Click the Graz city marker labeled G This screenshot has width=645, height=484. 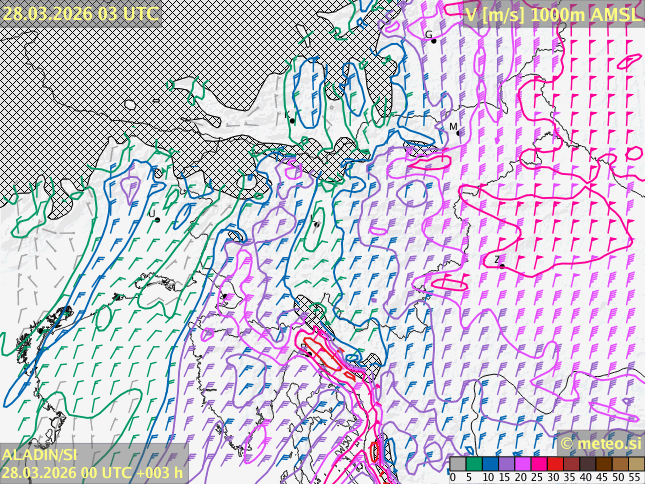[433, 40]
